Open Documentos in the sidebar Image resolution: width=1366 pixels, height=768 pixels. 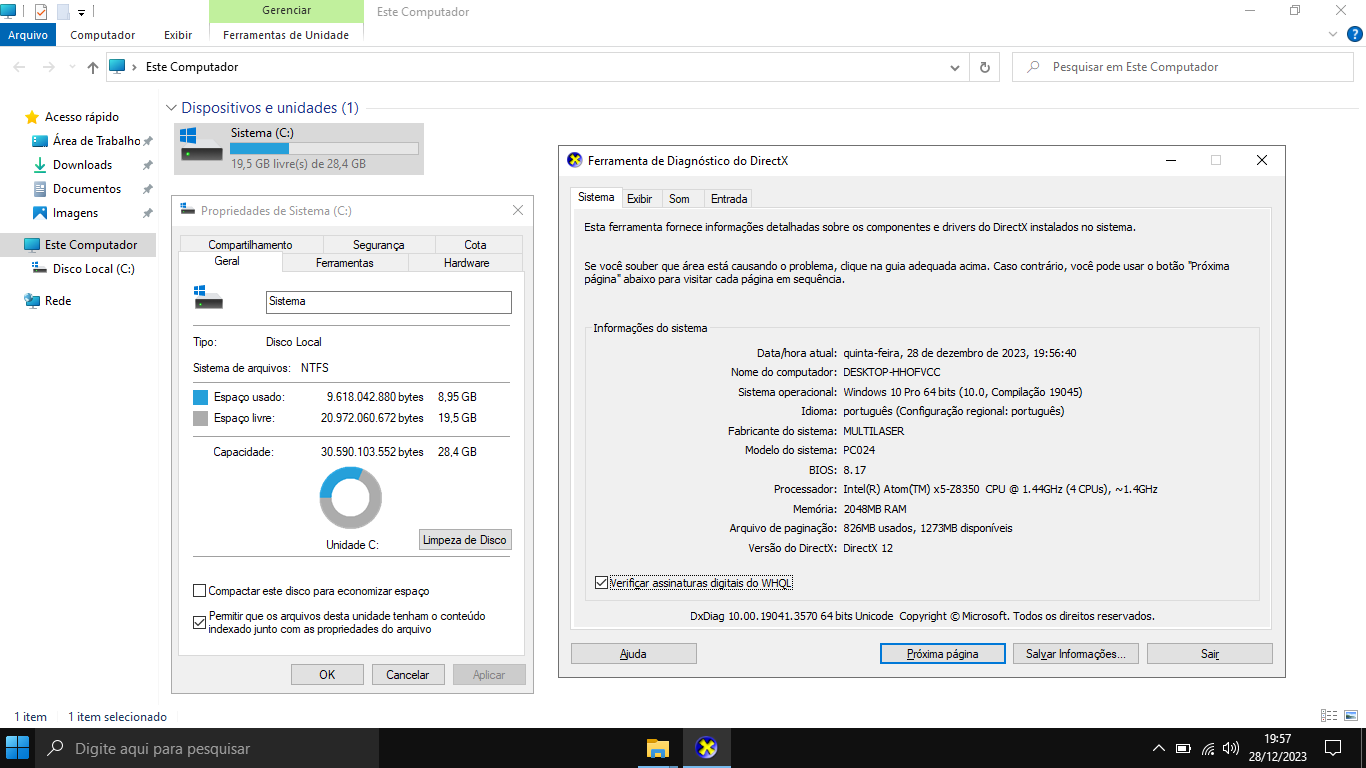(x=87, y=189)
